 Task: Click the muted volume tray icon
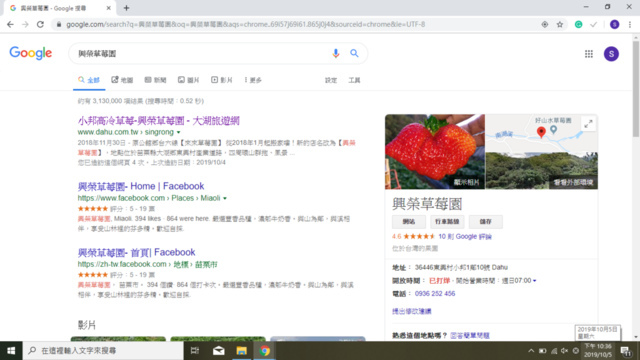pos(565,351)
